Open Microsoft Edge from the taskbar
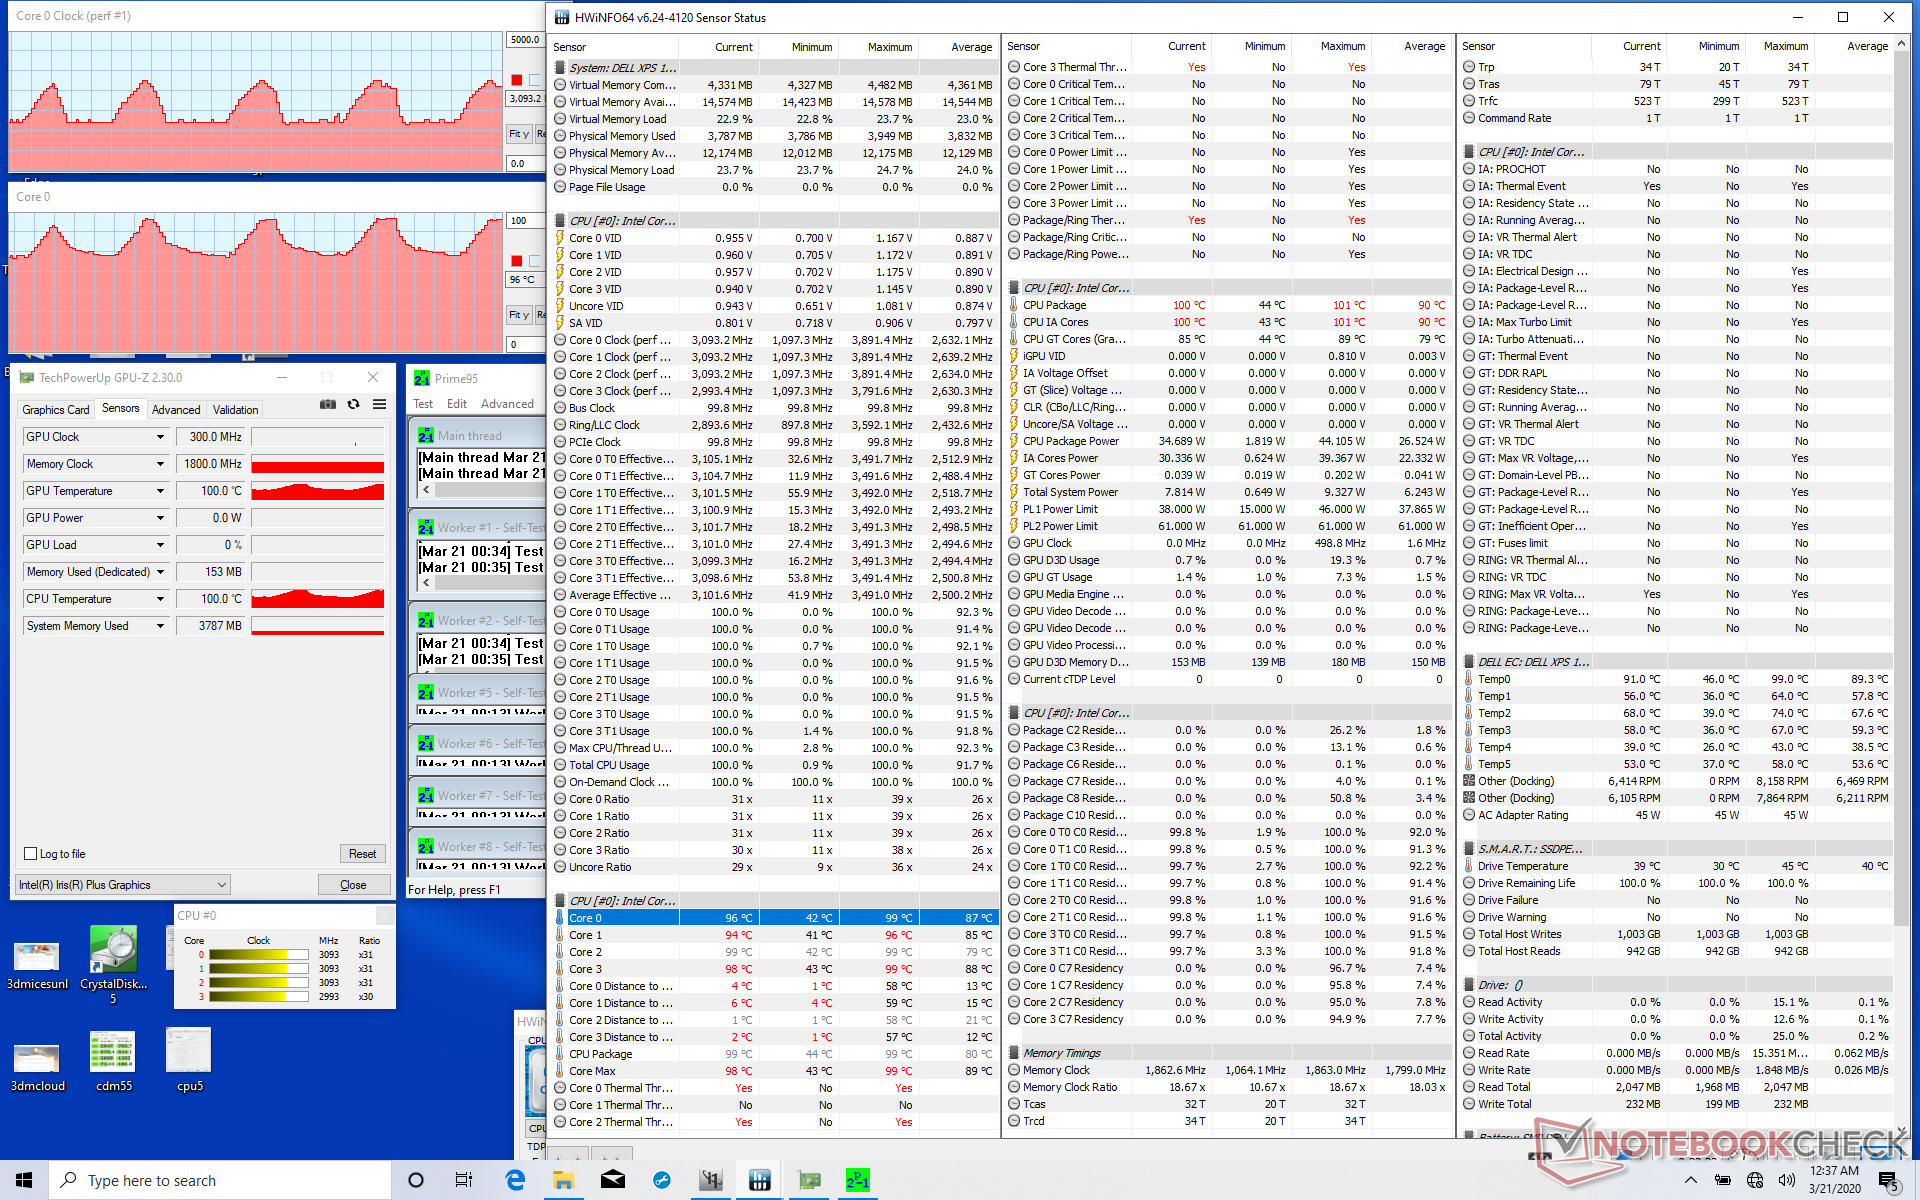This screenshot has width=1920, height=1200. 515,1180
